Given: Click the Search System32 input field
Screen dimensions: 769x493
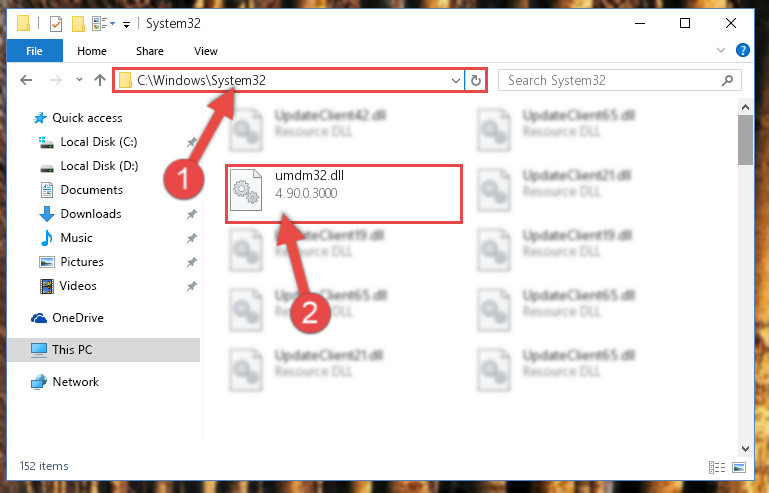Looking at the screenshot, I should [612, 80].
